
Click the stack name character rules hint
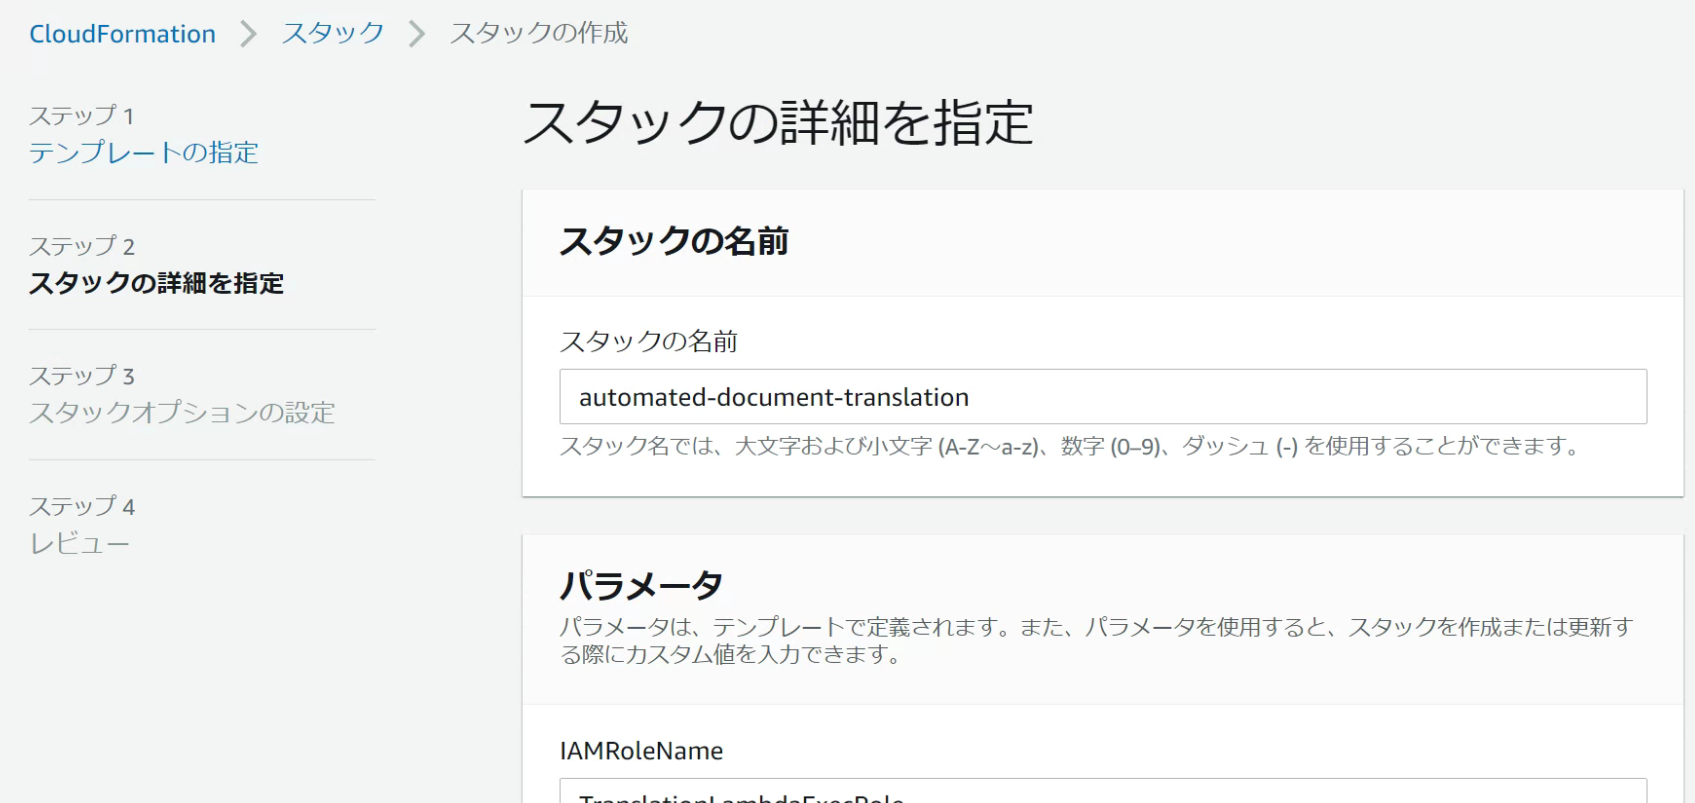point(1069,447)
